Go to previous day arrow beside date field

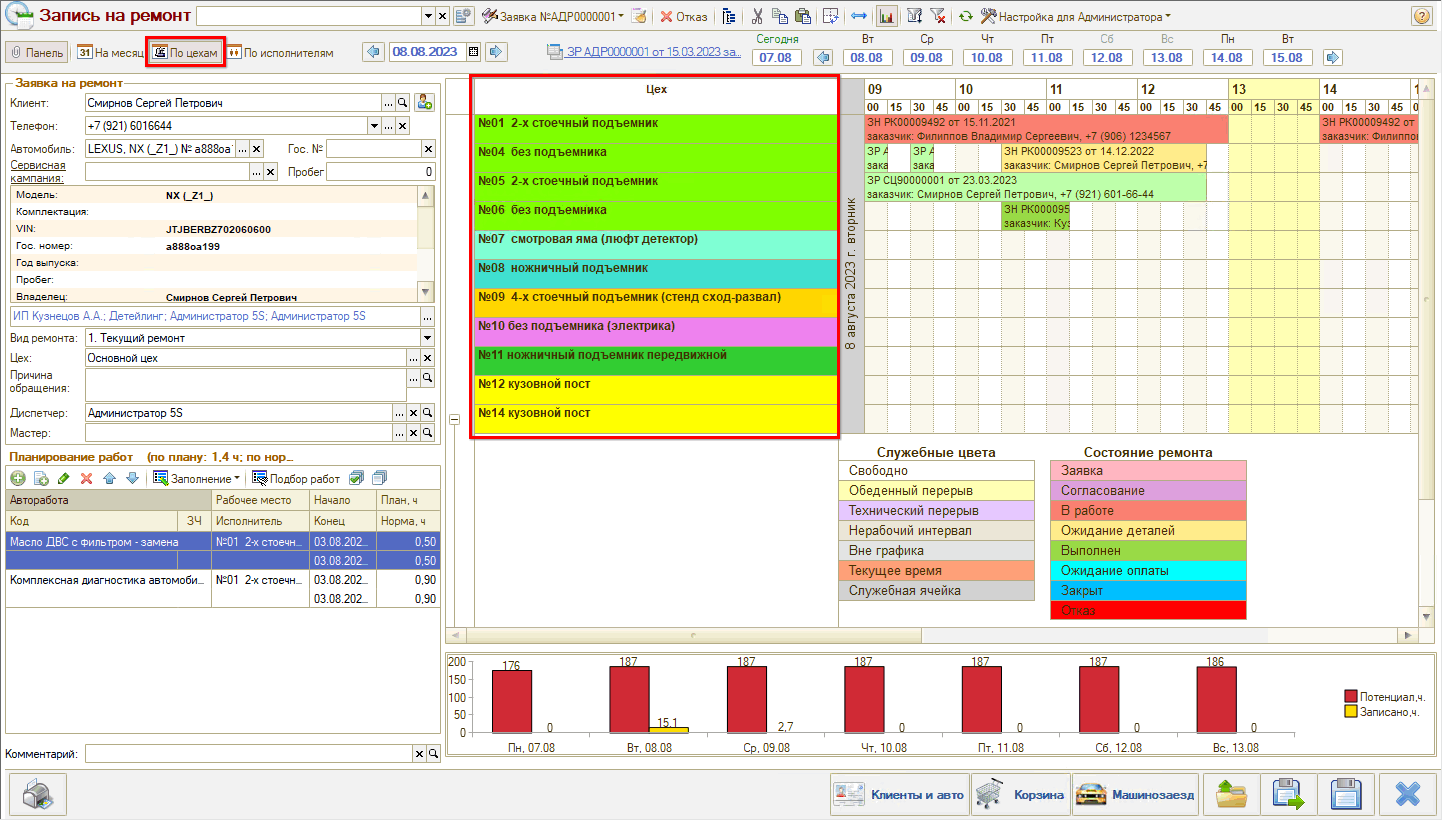(373, 51)
